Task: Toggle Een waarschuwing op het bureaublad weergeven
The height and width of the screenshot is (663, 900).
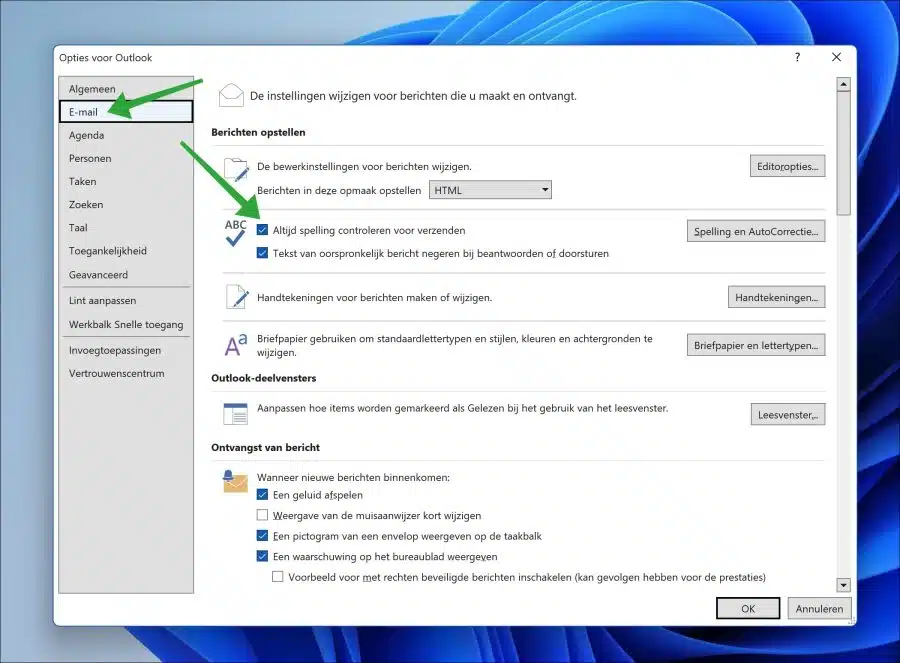Action: pyautogui.click(x=262, y=556)
